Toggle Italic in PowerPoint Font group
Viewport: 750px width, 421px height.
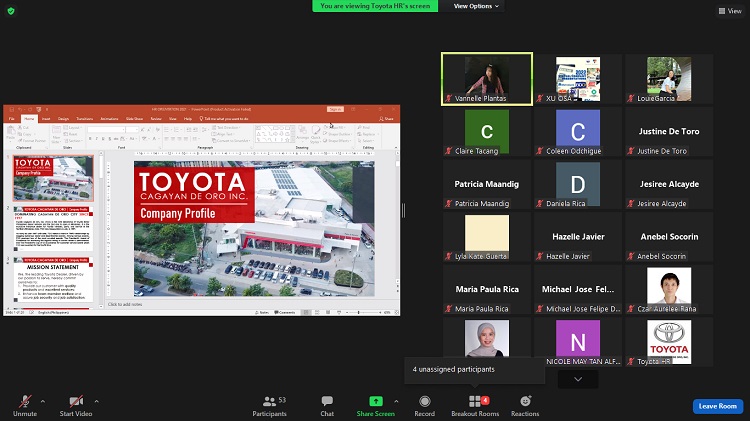pos(97,139)
